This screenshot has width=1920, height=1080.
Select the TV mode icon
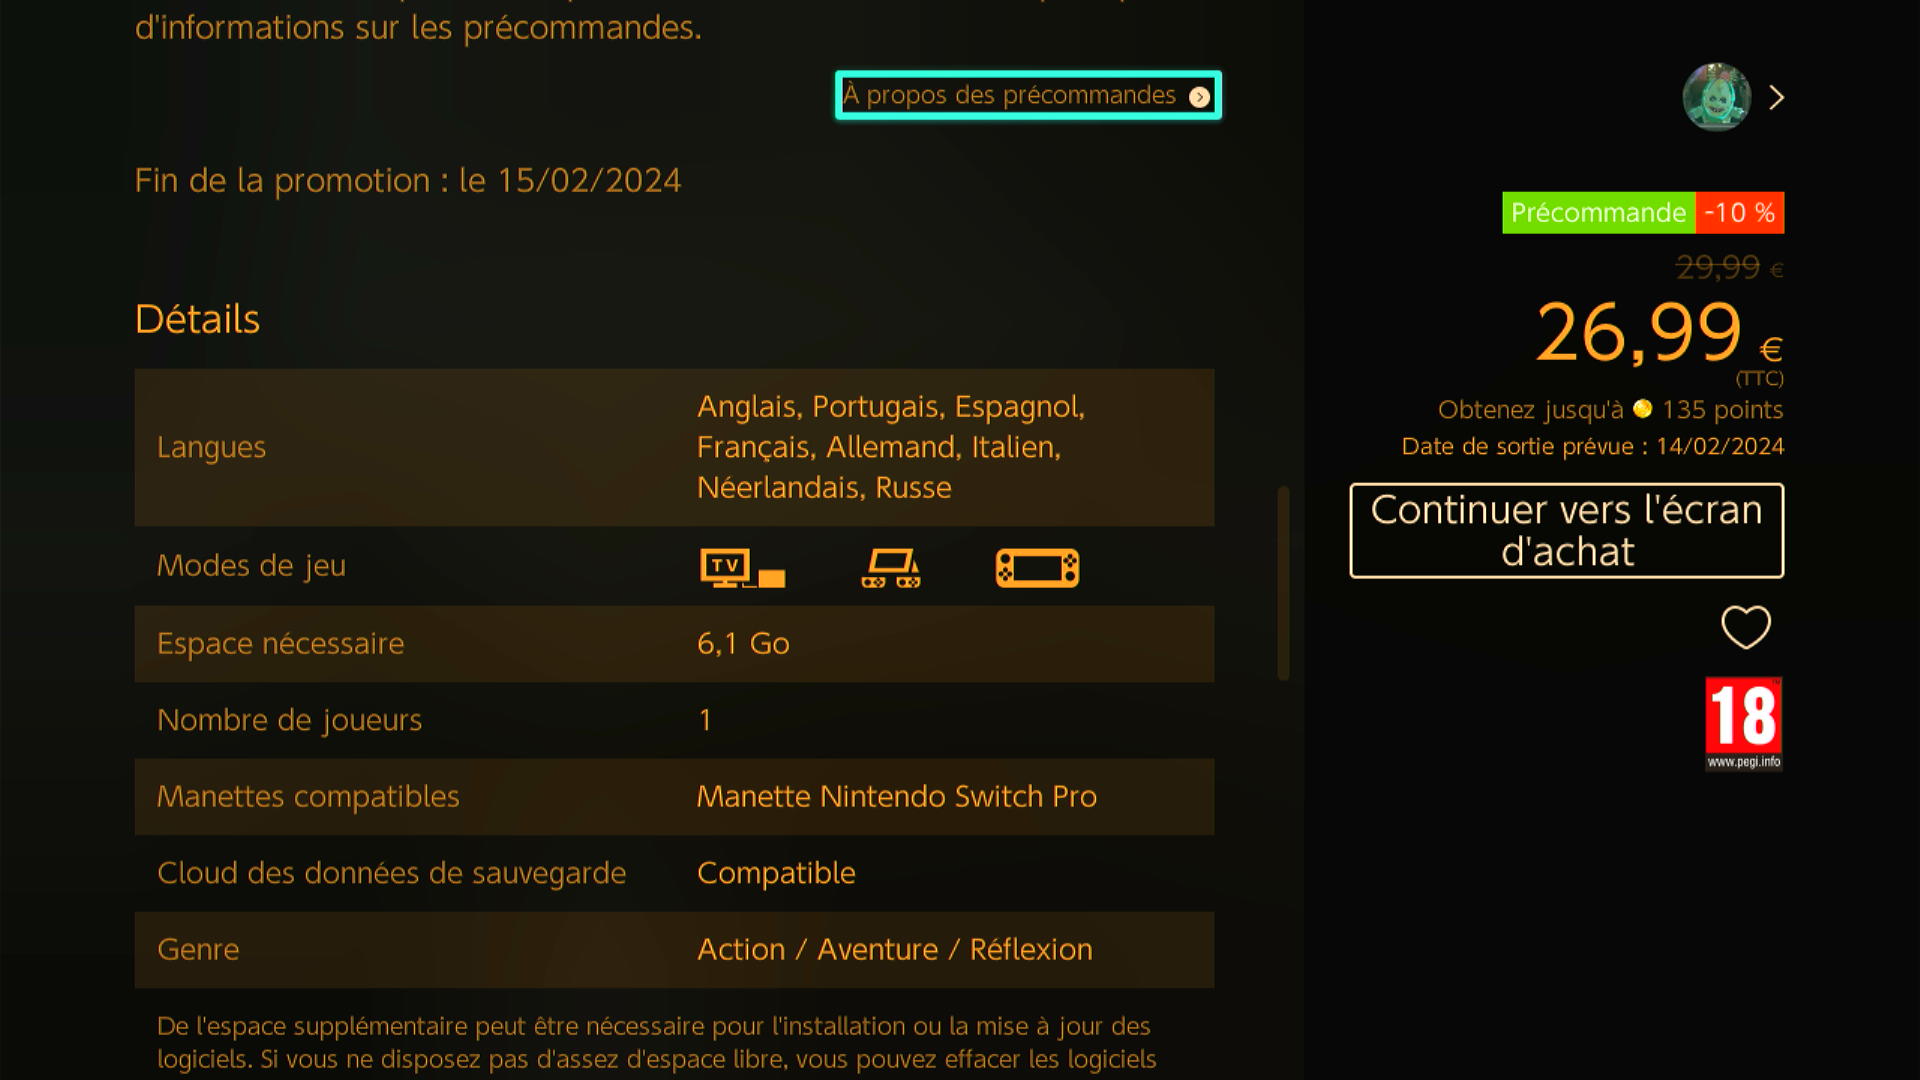(742, 567)
